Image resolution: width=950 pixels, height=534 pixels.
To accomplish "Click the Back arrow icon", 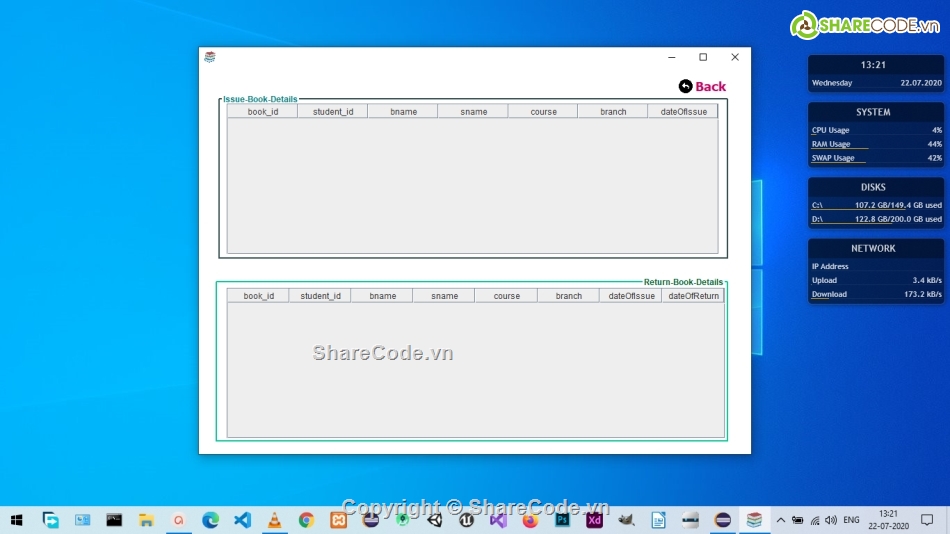I will click(685, 87).
